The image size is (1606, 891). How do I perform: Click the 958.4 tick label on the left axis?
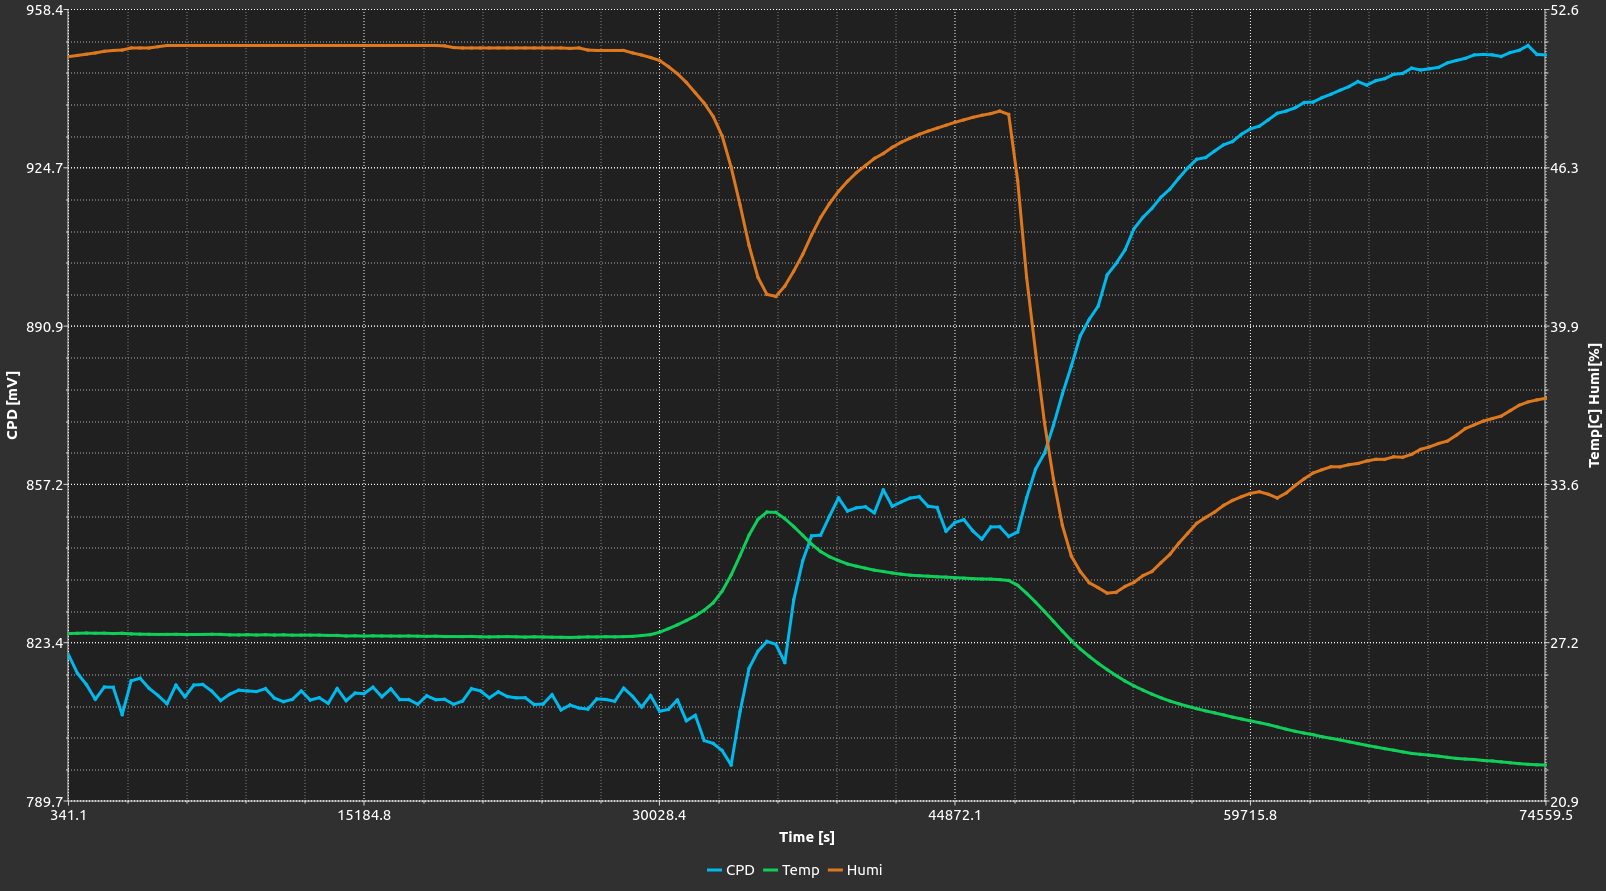(x=43, y=10)
